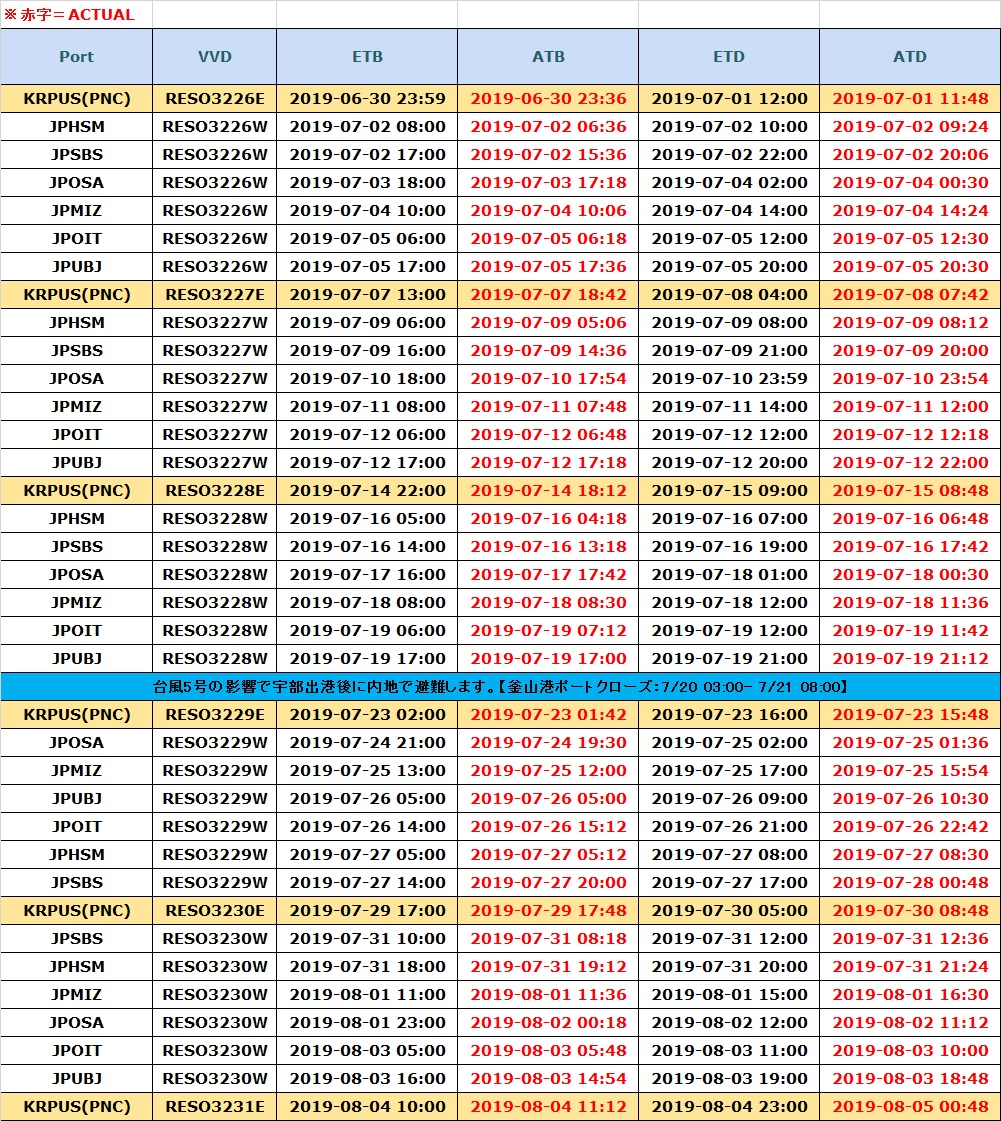Select ATD cell 2019-07-09 20:00
Viewport: 1001px width, 1121px height.
click(909, 350)
